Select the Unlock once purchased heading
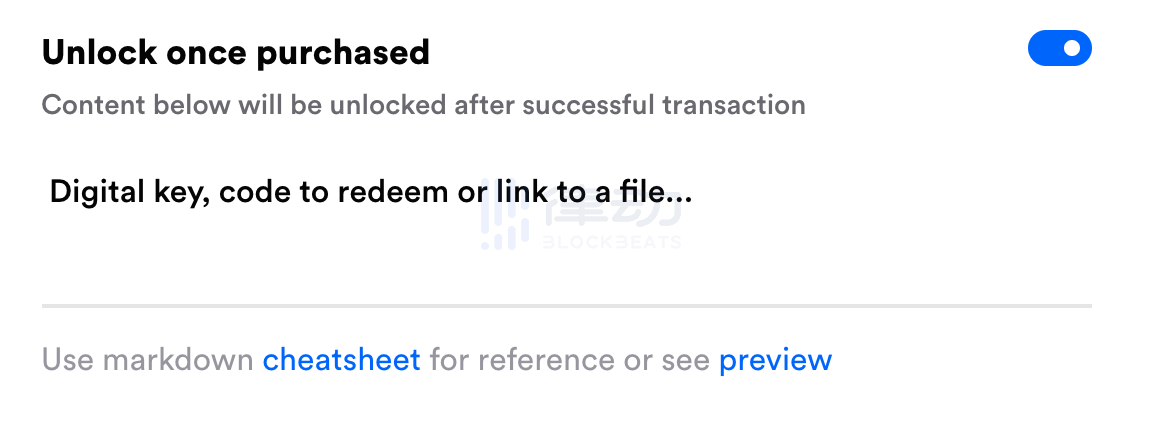The height and width of the screenshot is (428, 1162). click(236, 53)
